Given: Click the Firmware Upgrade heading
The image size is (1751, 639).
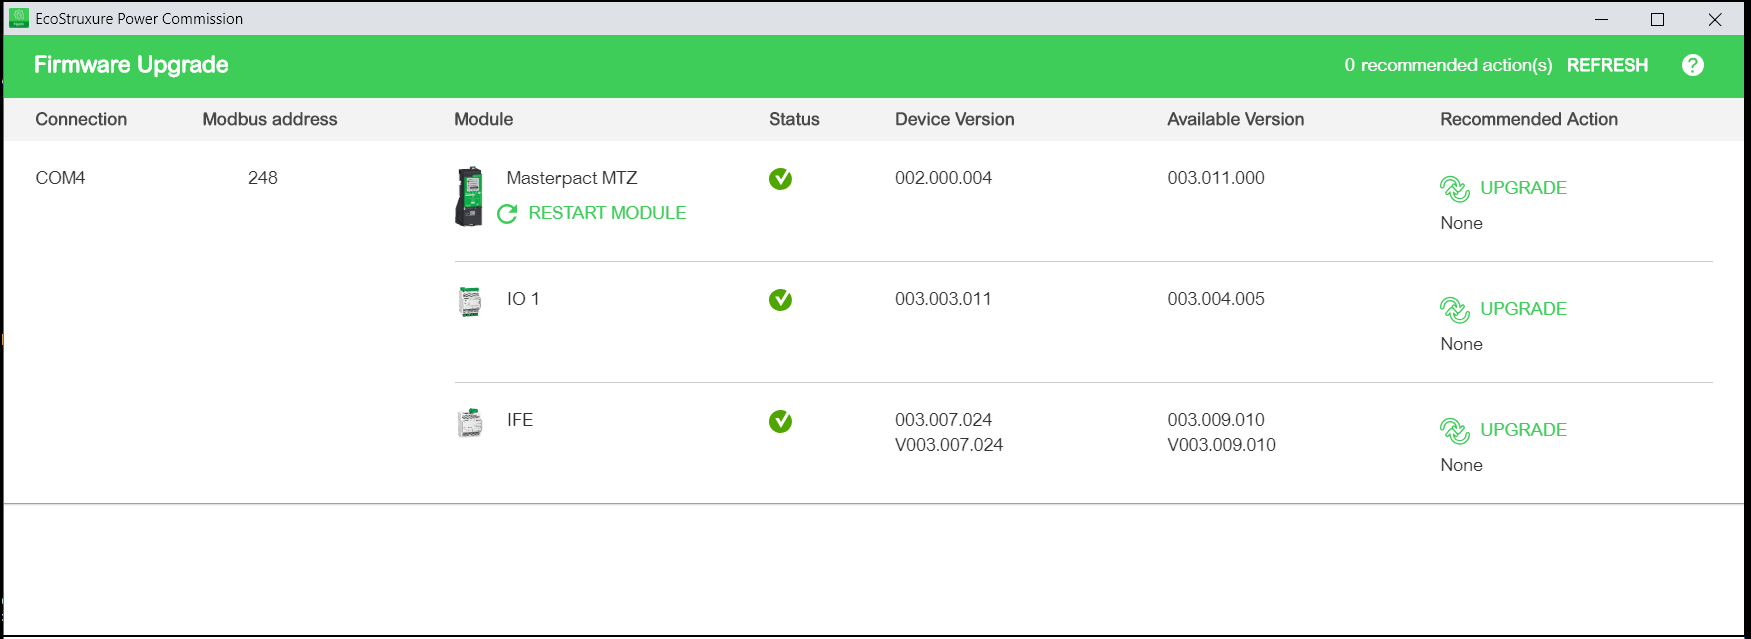Looking at the screenshot, I should [x=131, y=65].
